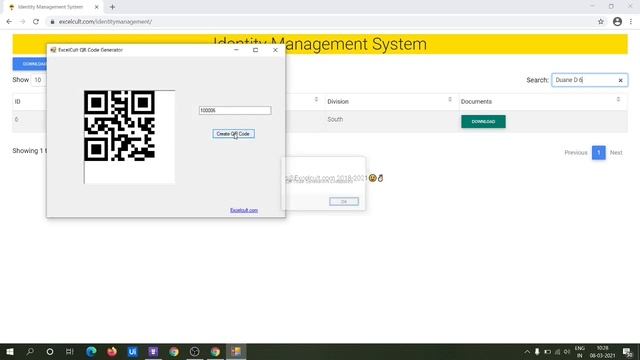Open Task View on the taskbar

click(70, 351)
